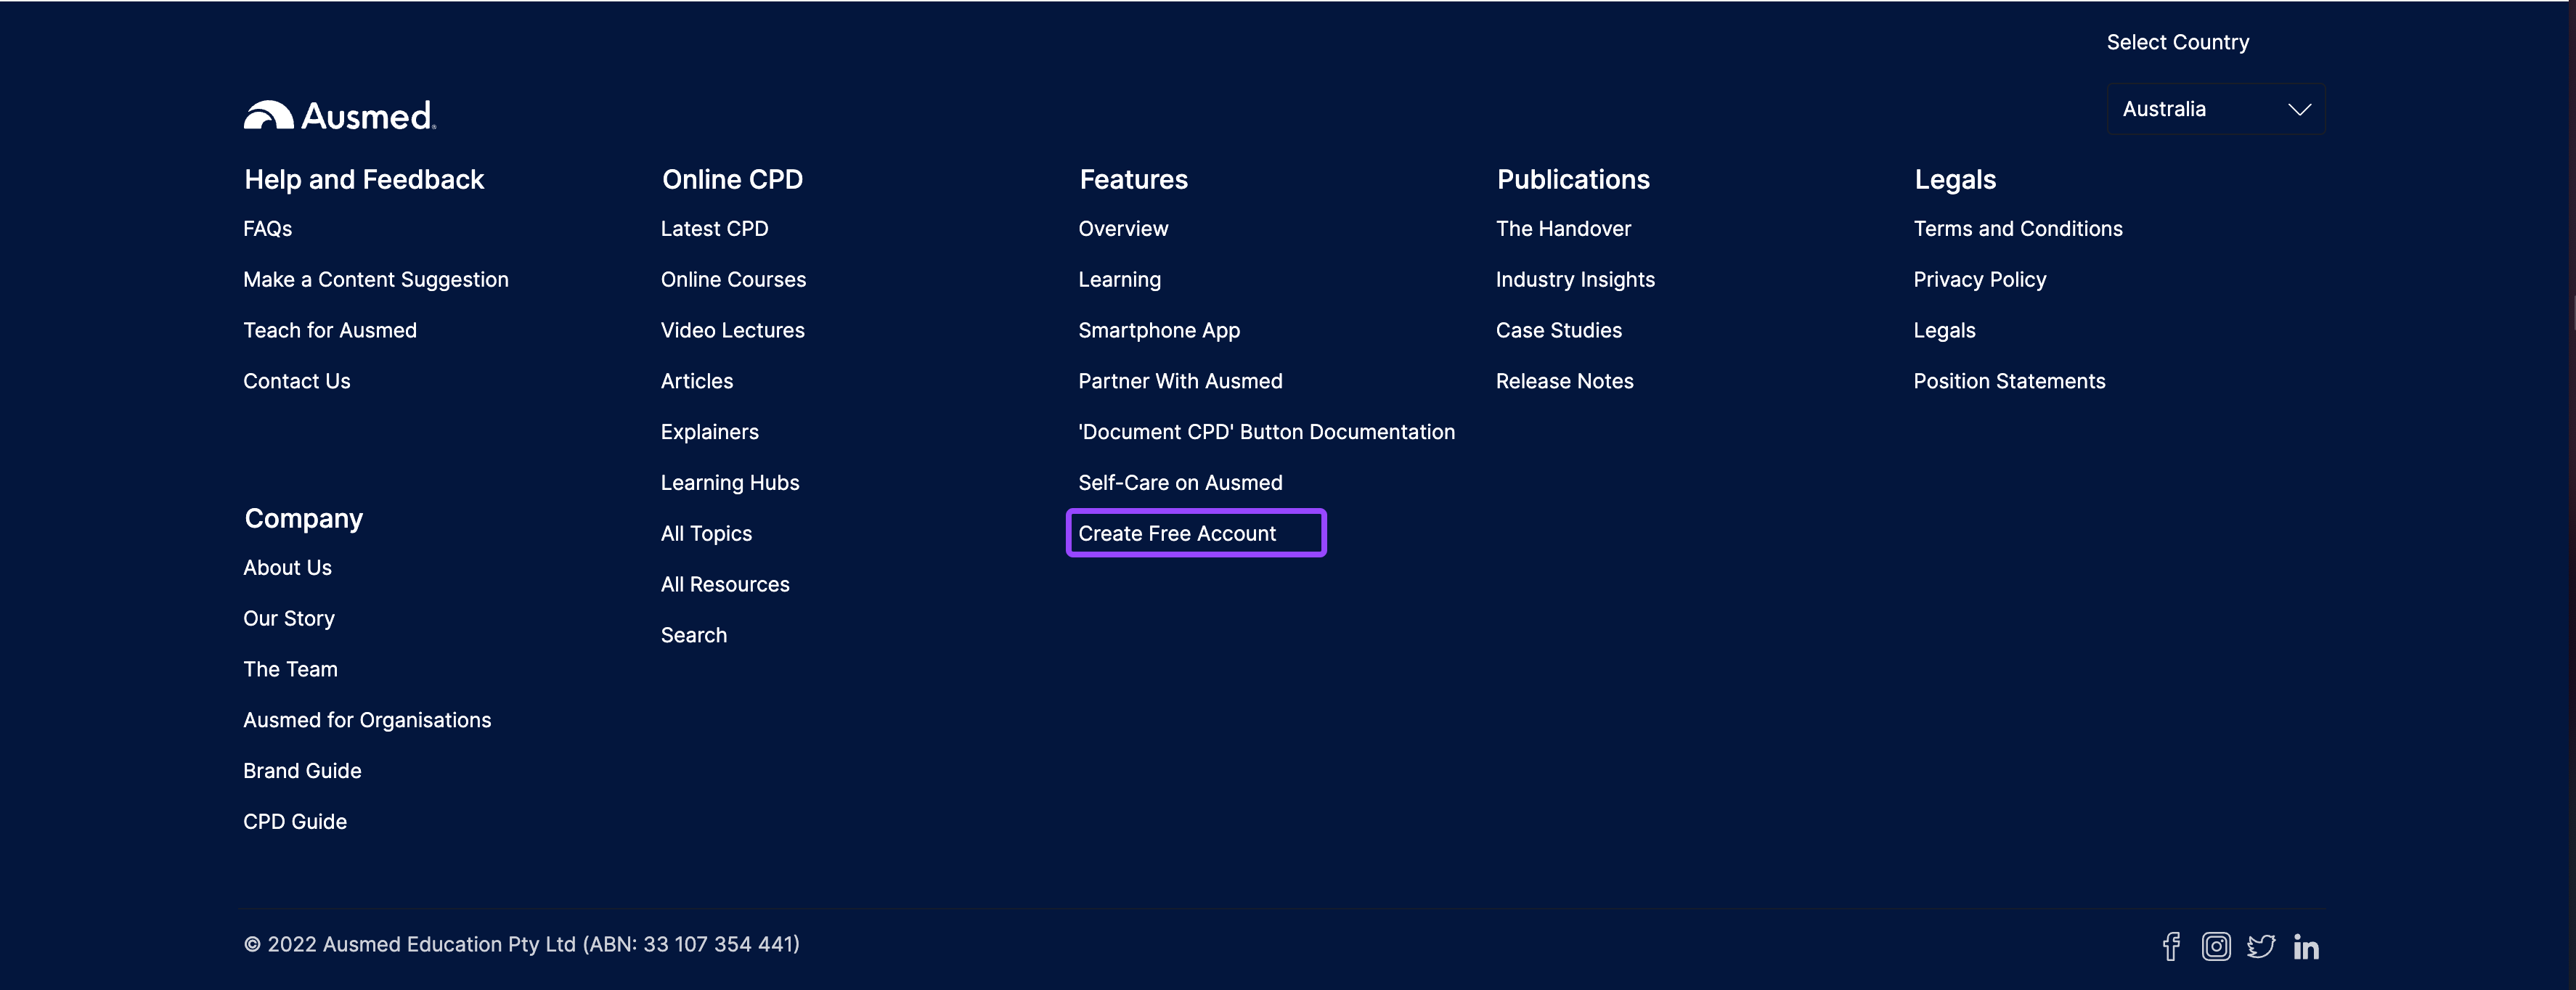The height and width of the screenshot is (990, 2576).
Task: Go to Latest CPD
Action: point(715,229)
